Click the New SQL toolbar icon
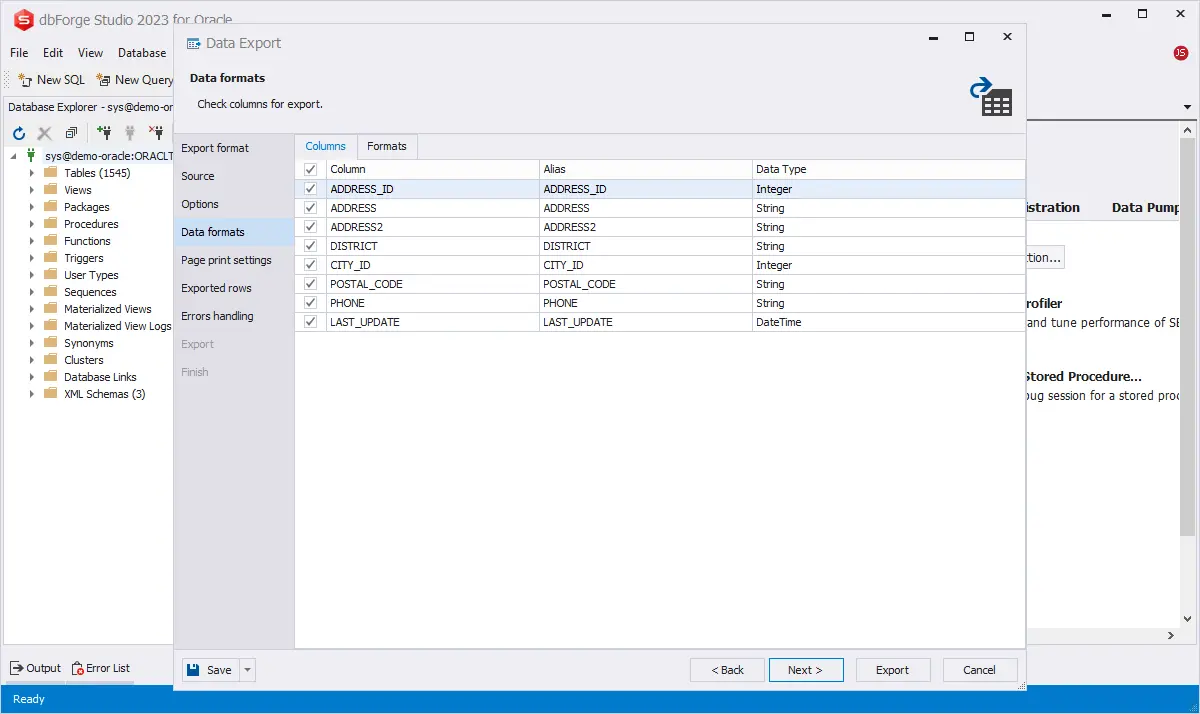The image size is (1200, 714). click(25, 80)
